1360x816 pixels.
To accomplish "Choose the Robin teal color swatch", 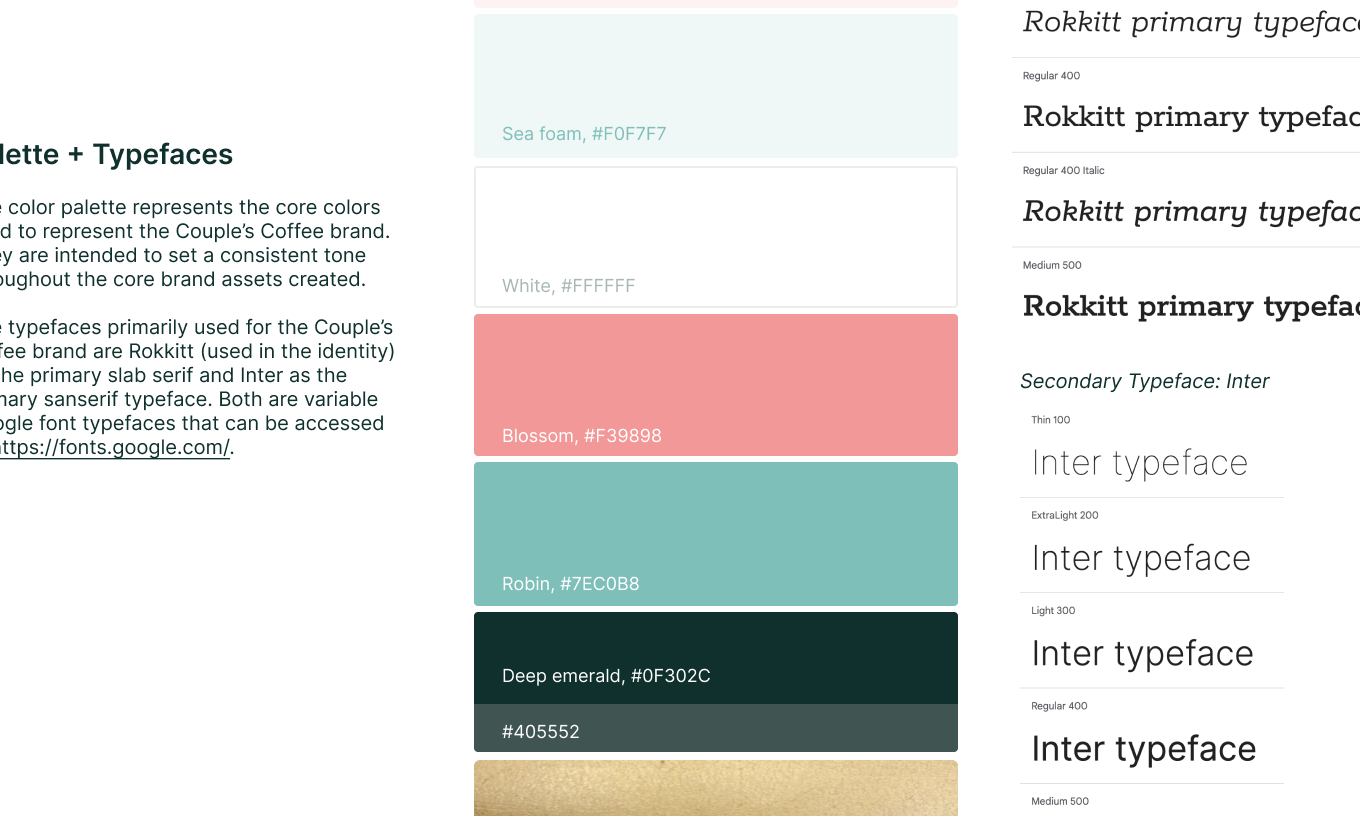I will click(715, 533).
